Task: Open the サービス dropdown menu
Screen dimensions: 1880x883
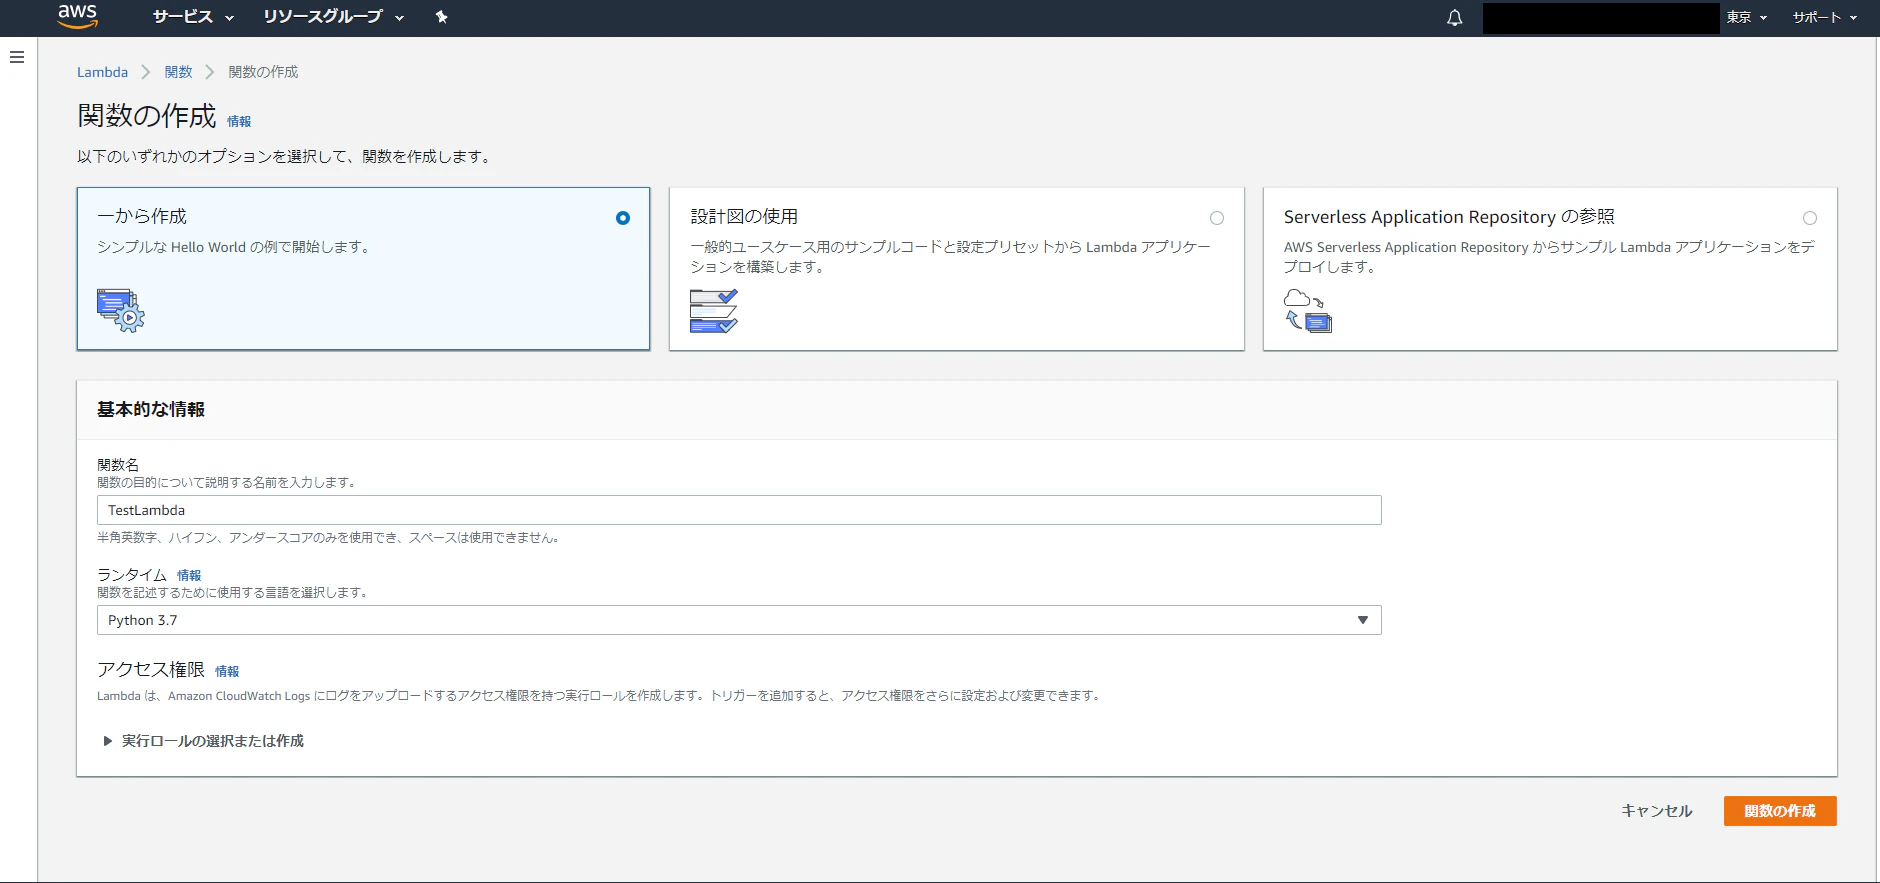Action: coord(193,17)
